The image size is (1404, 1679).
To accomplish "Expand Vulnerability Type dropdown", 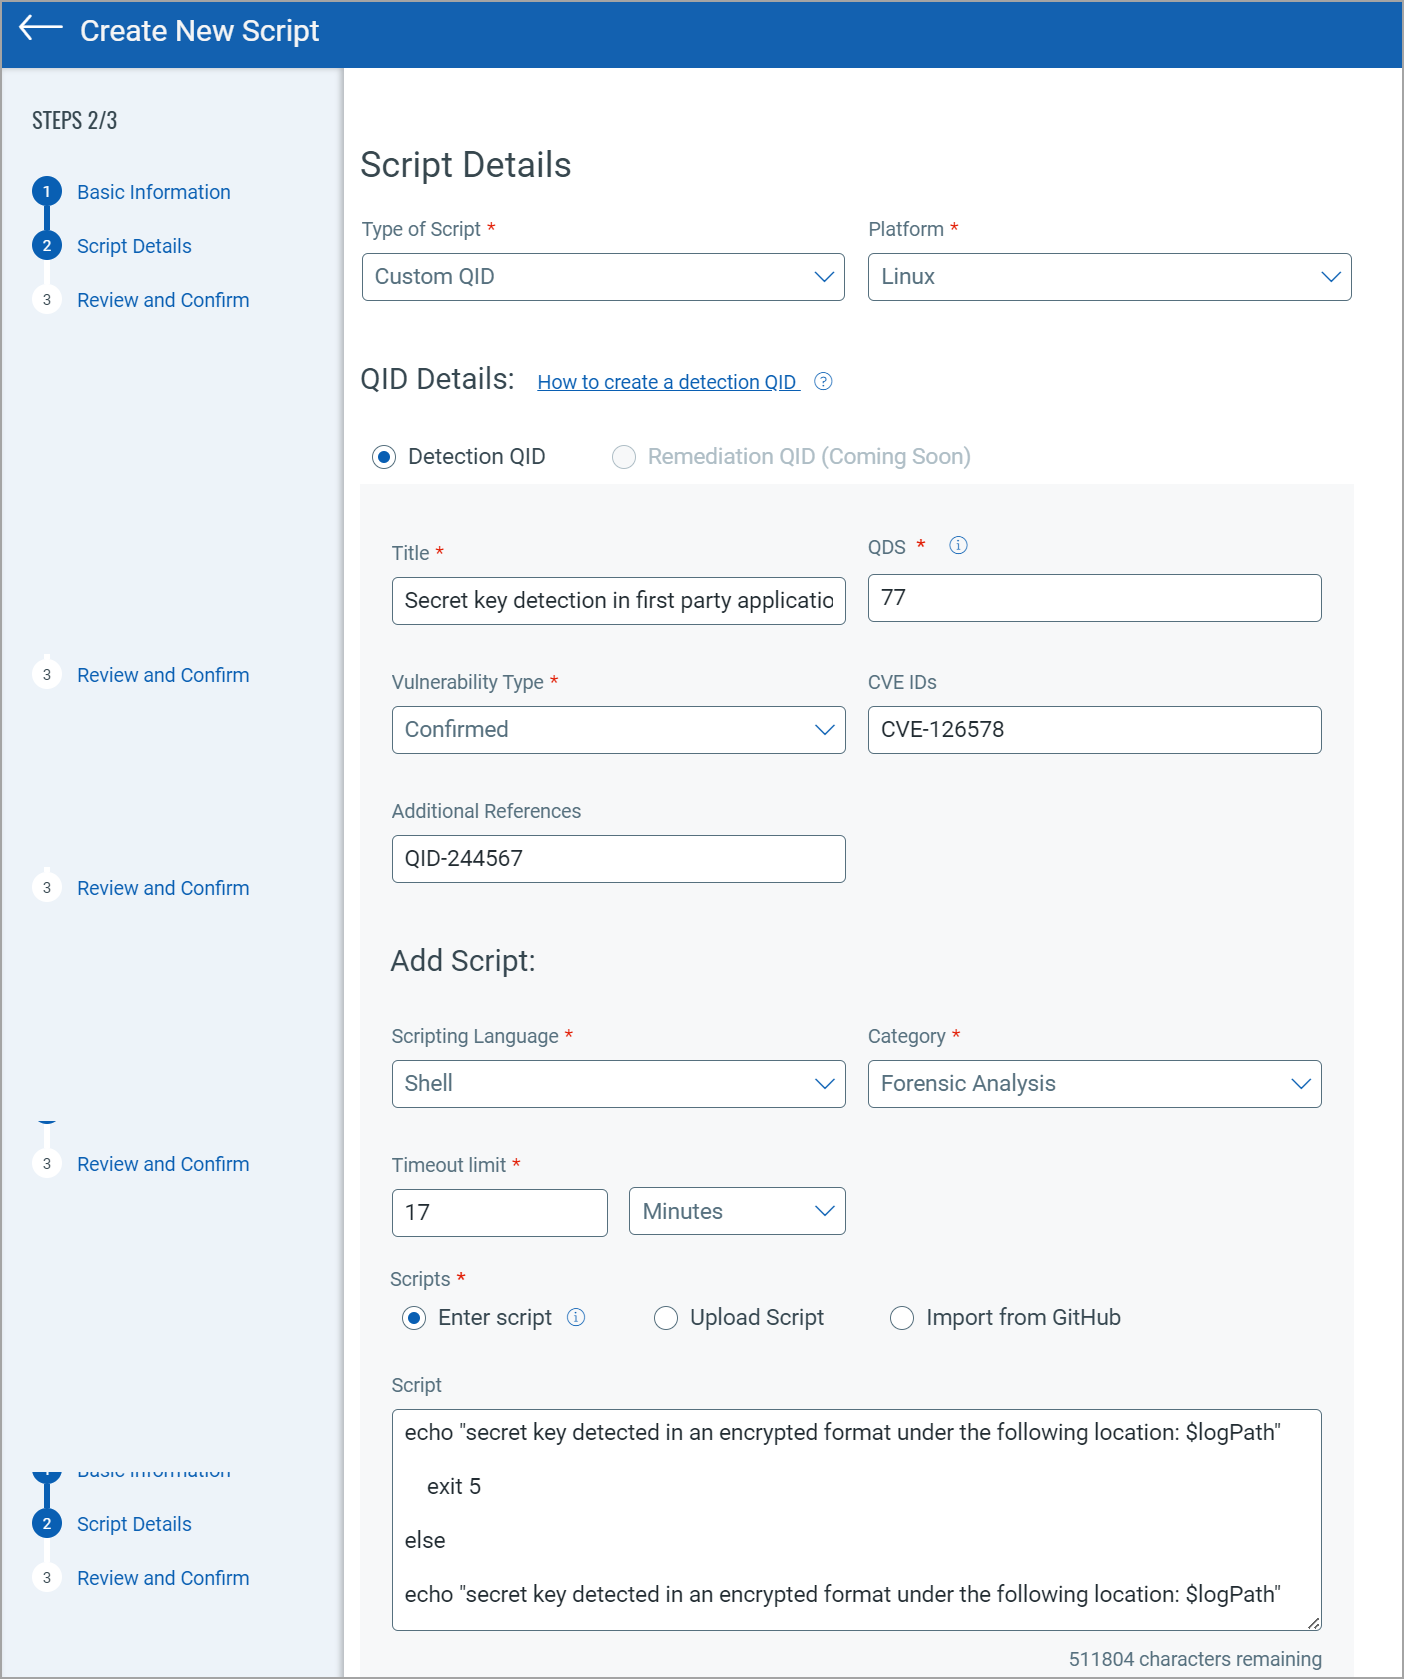I will click(x=618, y=730).
